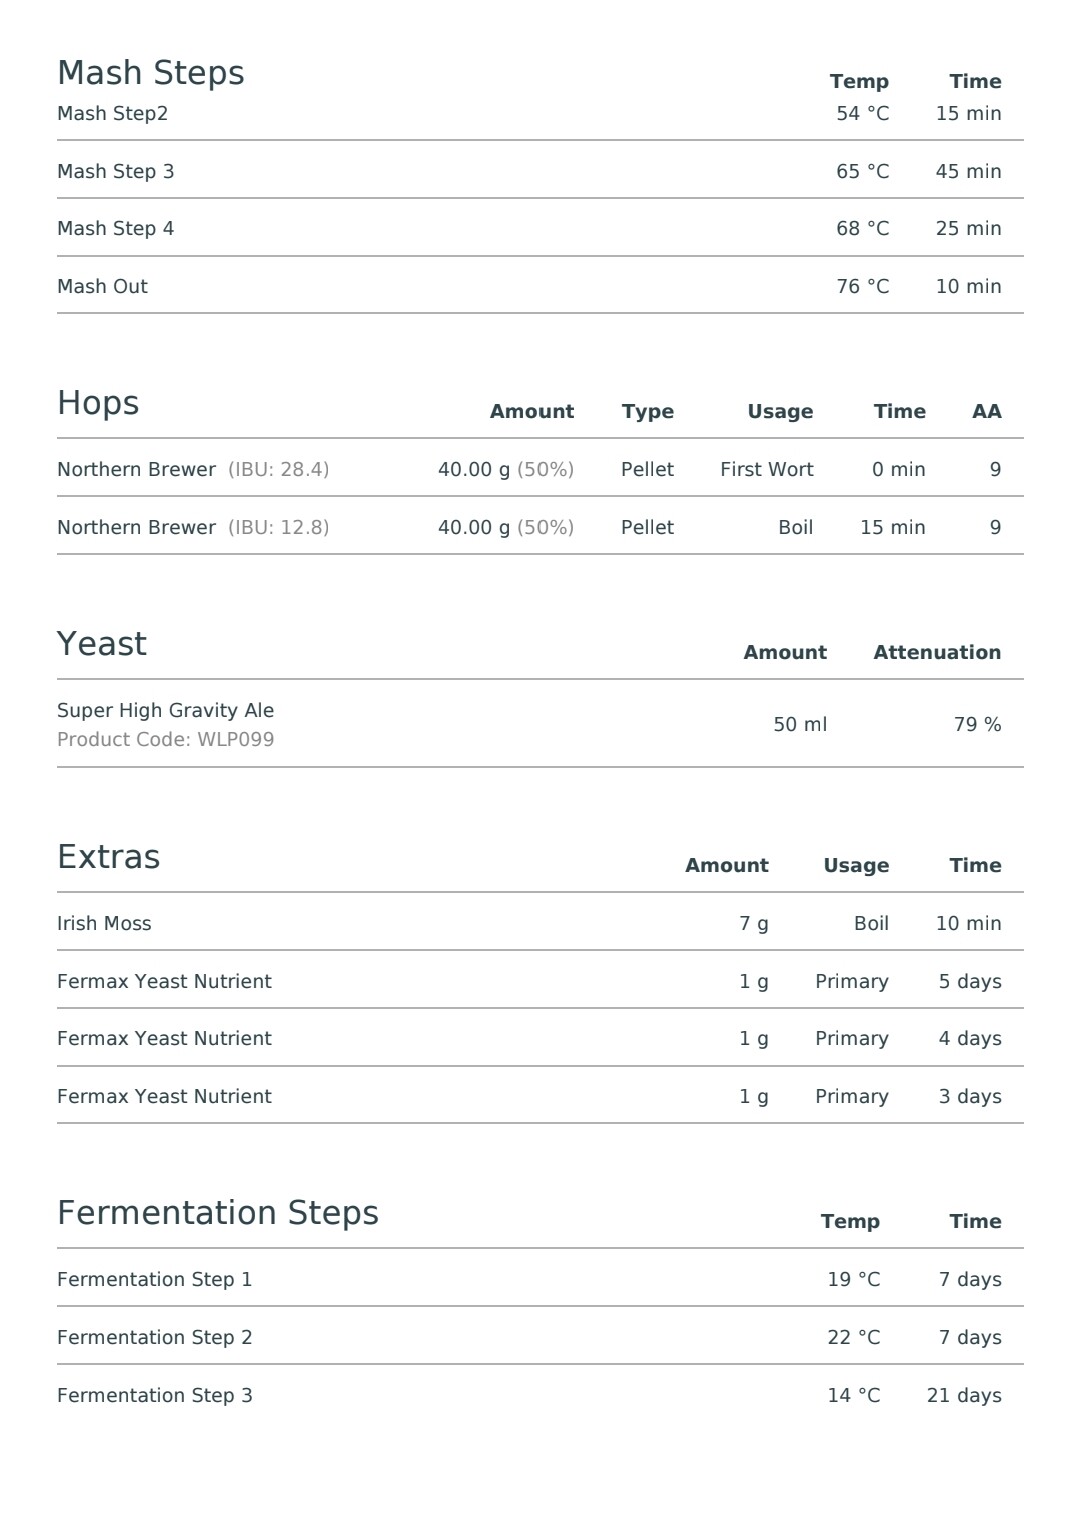Select Fermax Yeast Nutrient 5 days row

pyautogui.click(x=540, y=980)
